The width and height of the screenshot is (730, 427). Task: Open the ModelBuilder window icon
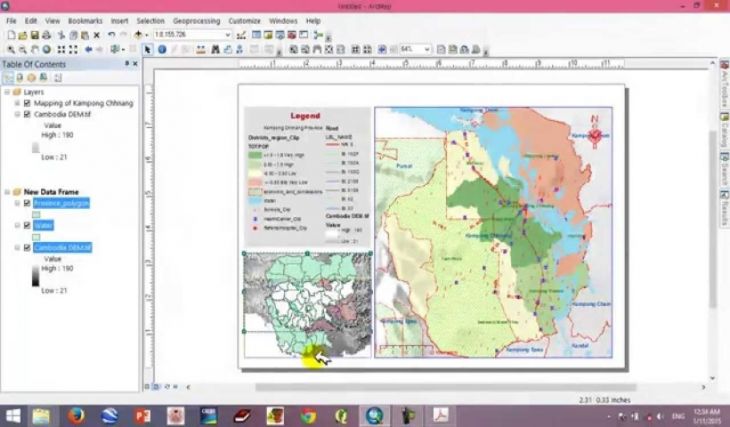318,35
